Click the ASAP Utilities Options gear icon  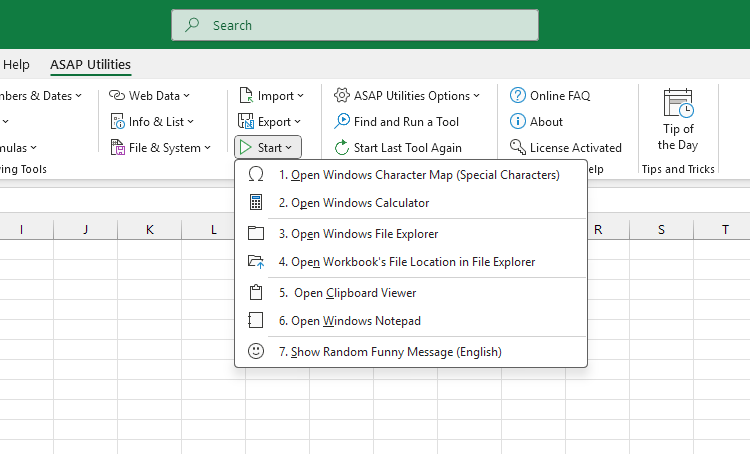pyautogui.click(x=342, y=95)
